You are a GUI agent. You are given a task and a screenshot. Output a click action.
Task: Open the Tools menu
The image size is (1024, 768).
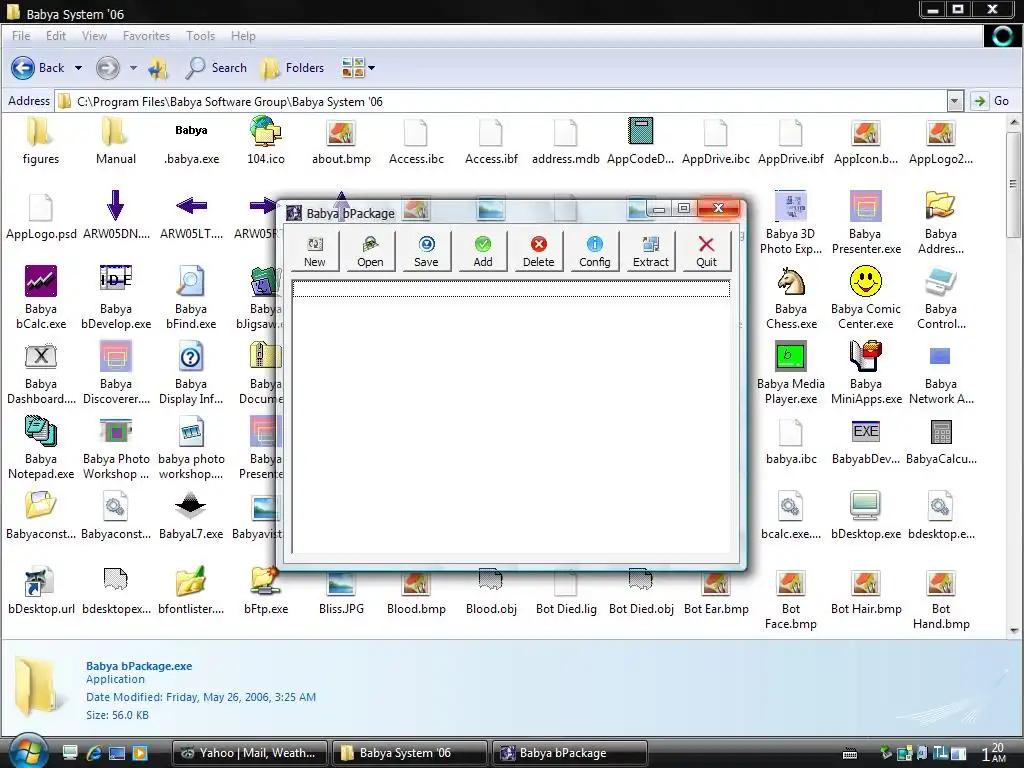(x=200, y=36)
